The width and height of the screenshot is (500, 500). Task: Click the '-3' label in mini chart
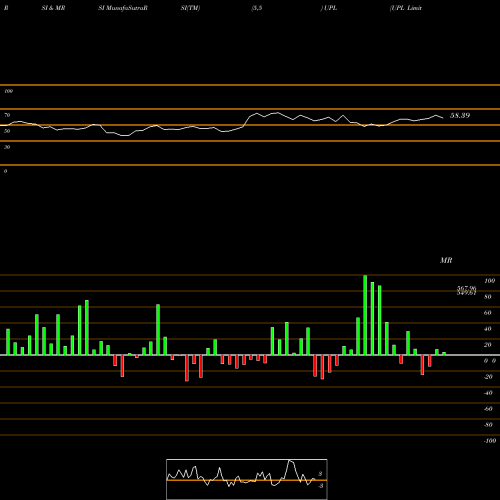point(320,486)
